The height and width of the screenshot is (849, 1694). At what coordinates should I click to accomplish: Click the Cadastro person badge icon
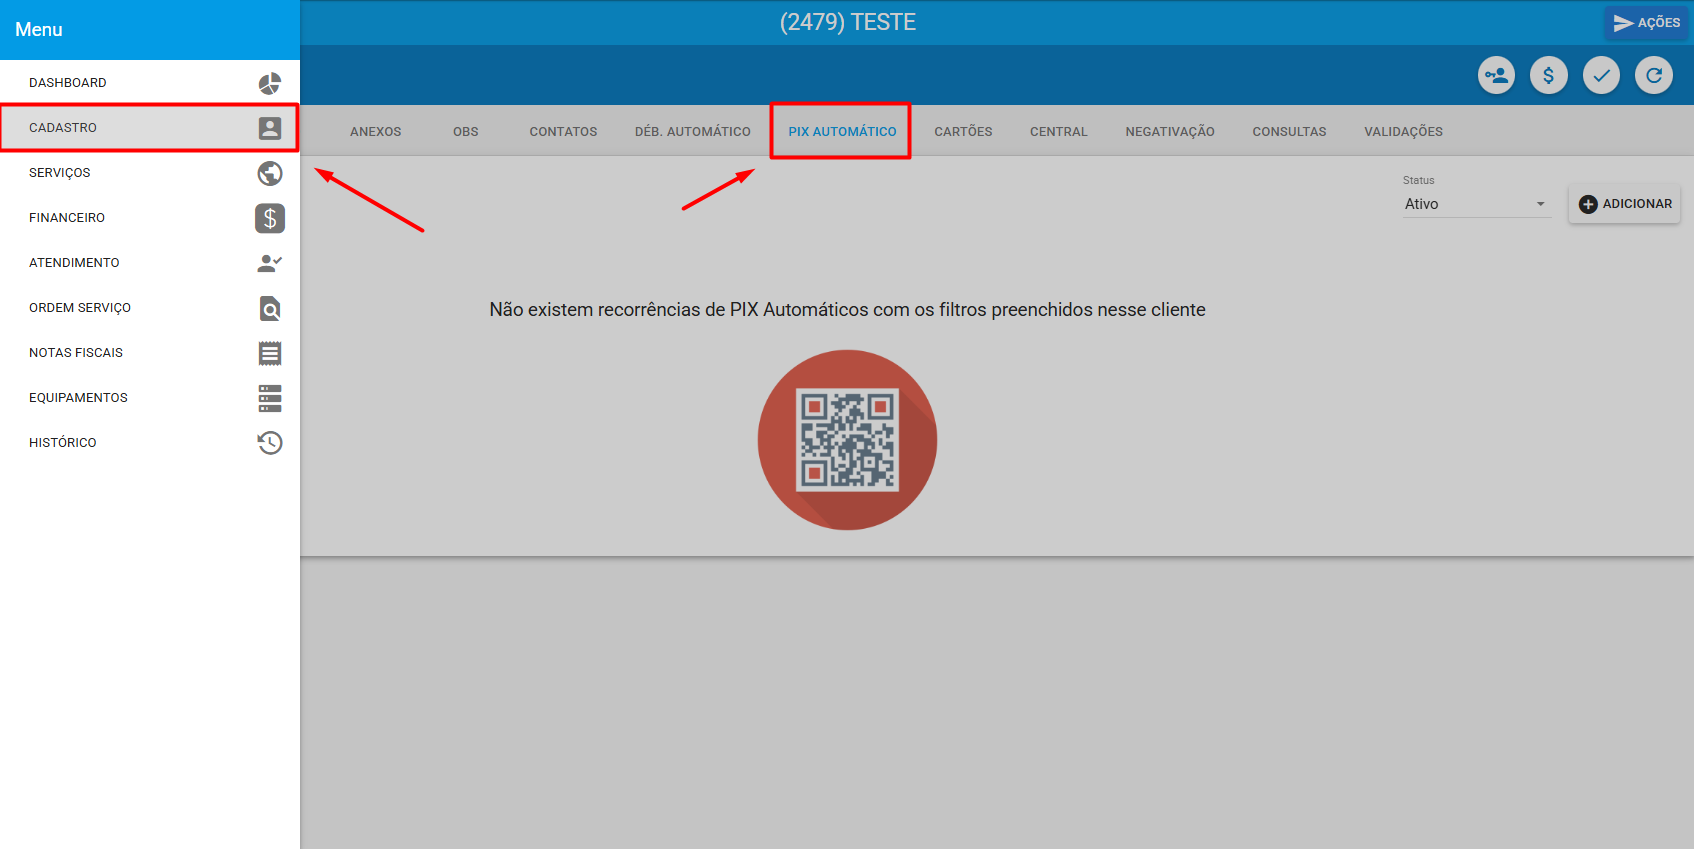[x=270, y=128]
